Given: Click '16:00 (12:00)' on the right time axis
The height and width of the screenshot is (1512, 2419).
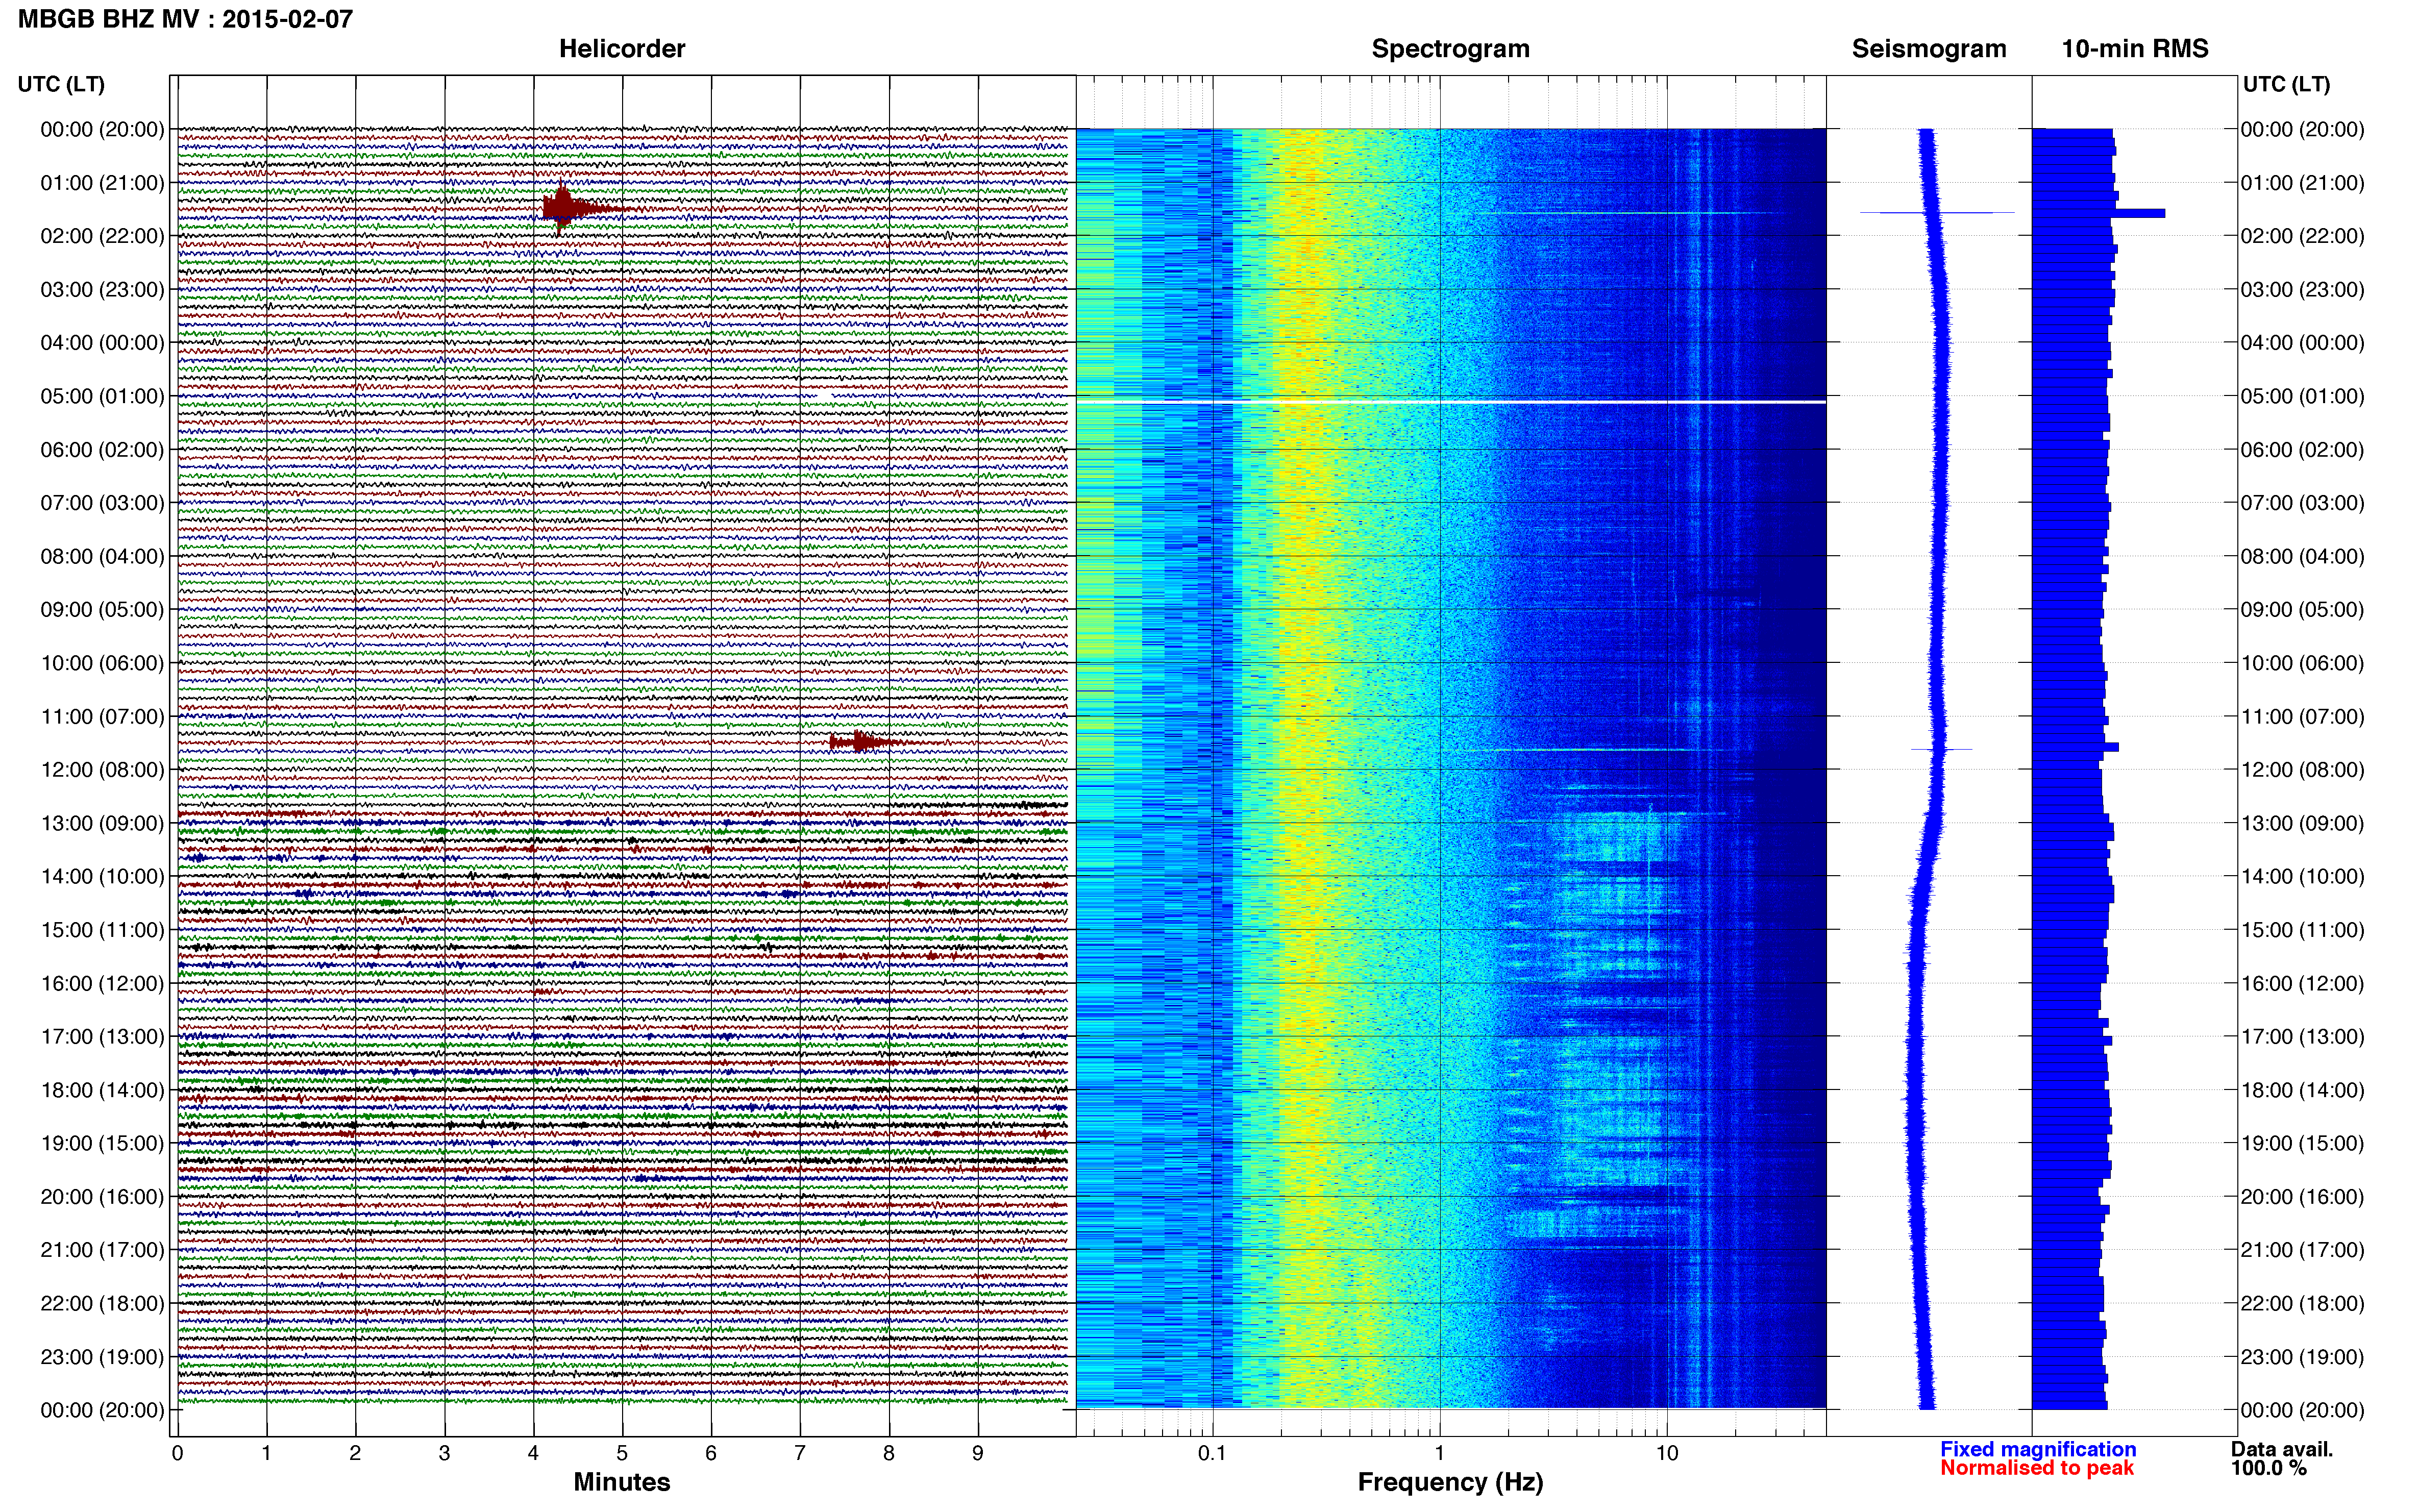Looking at the screenshot, I should pyautogui.click(x=2302, y=984).
